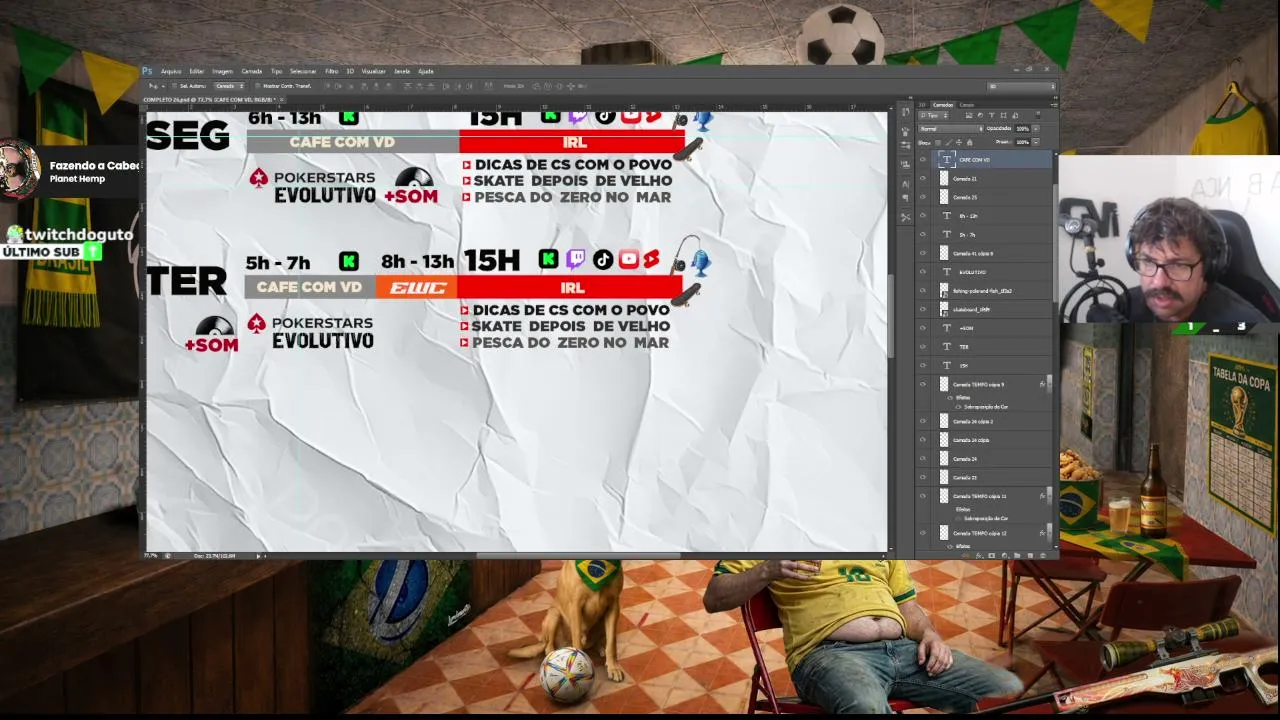Add a layer style with the fx button
The height and width of the screenshot is (720, 1280).
979,555
